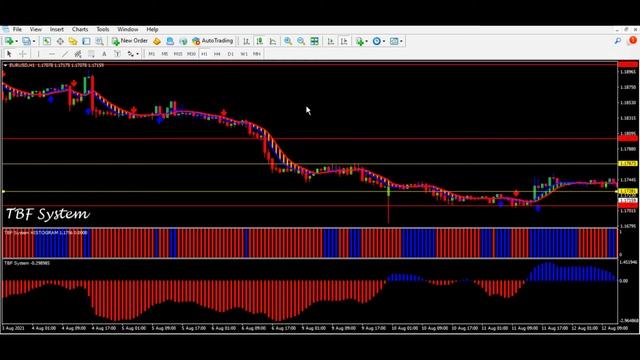Viewport: 640px width, 360px height.
Task: Click the TBF System -0.298985 label
Action: [27, 263]
